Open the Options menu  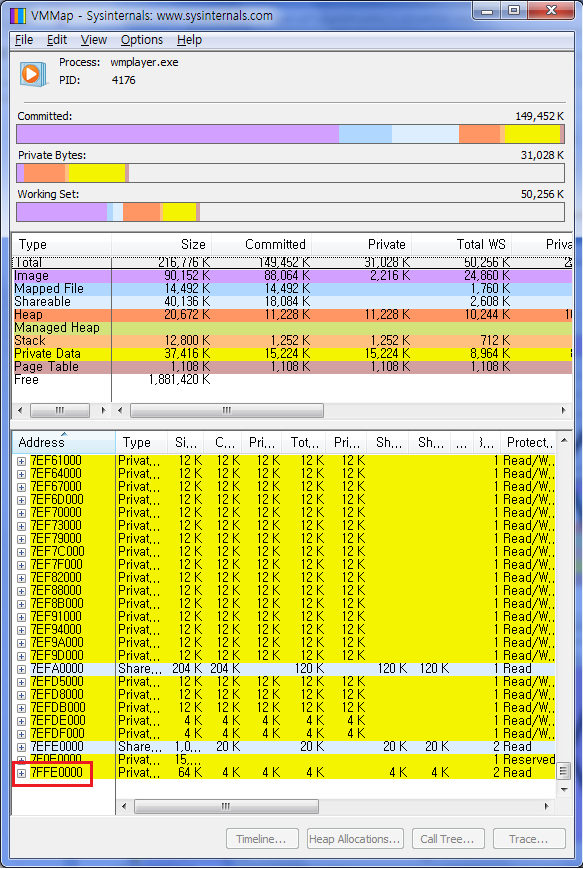click(142, 40)
